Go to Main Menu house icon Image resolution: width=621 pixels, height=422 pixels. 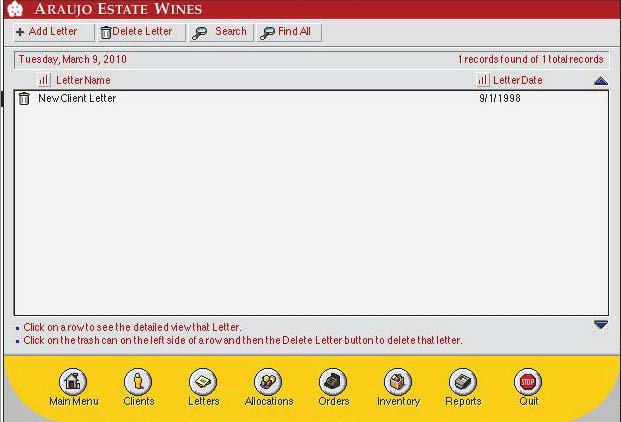(73, 382)
